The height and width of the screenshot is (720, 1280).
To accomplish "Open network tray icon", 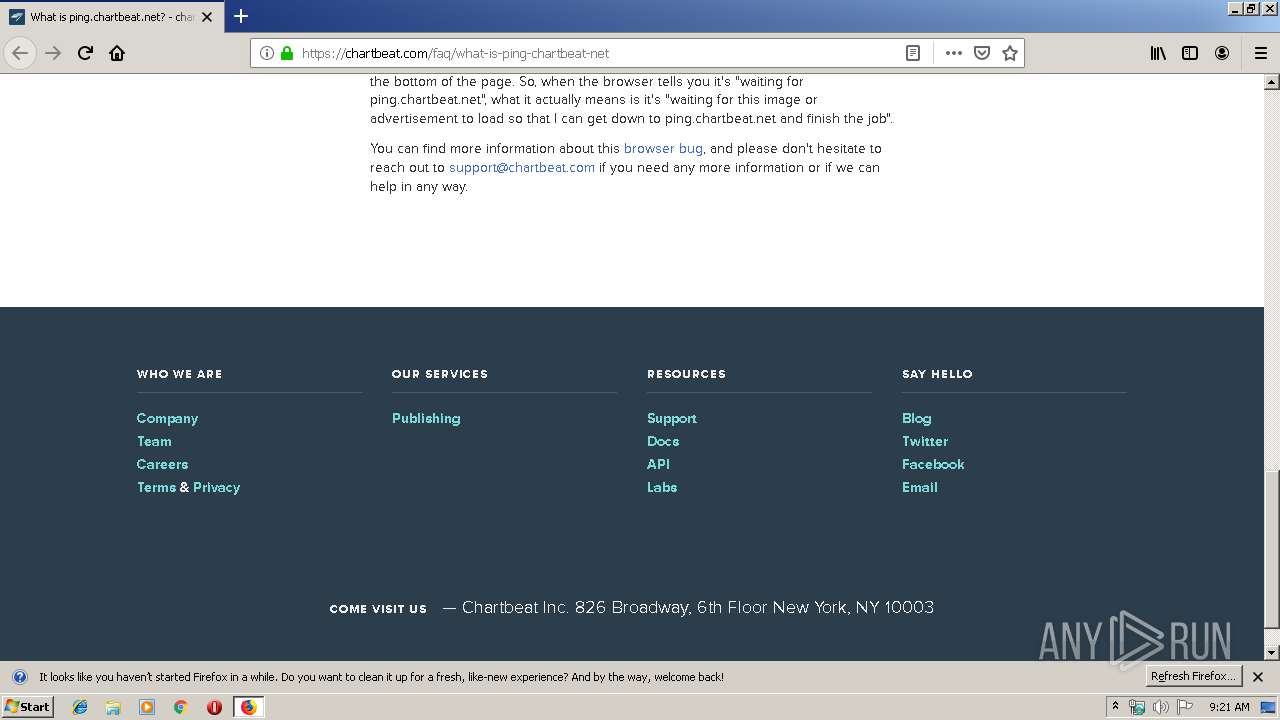I will 1137,707.
